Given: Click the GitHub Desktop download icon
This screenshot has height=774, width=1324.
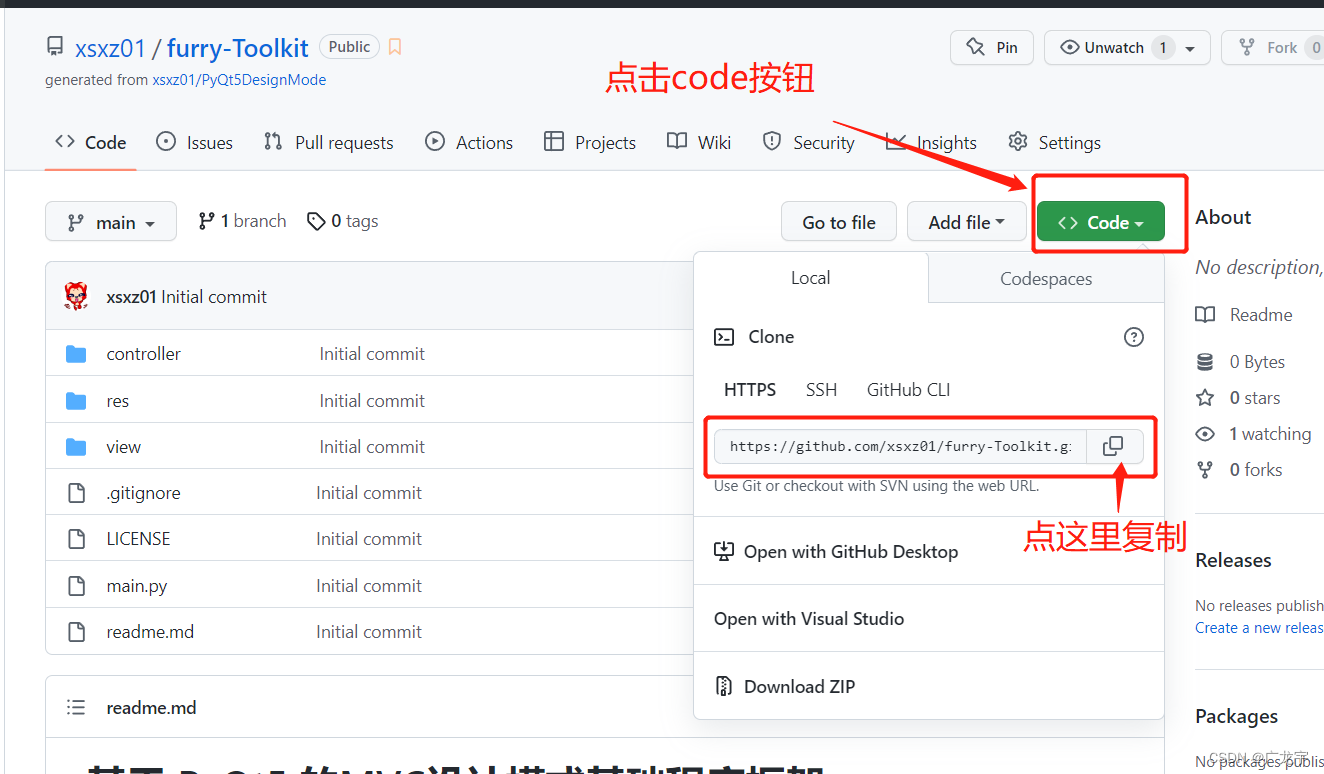Looking at the screenshot, I should point(724,551).
